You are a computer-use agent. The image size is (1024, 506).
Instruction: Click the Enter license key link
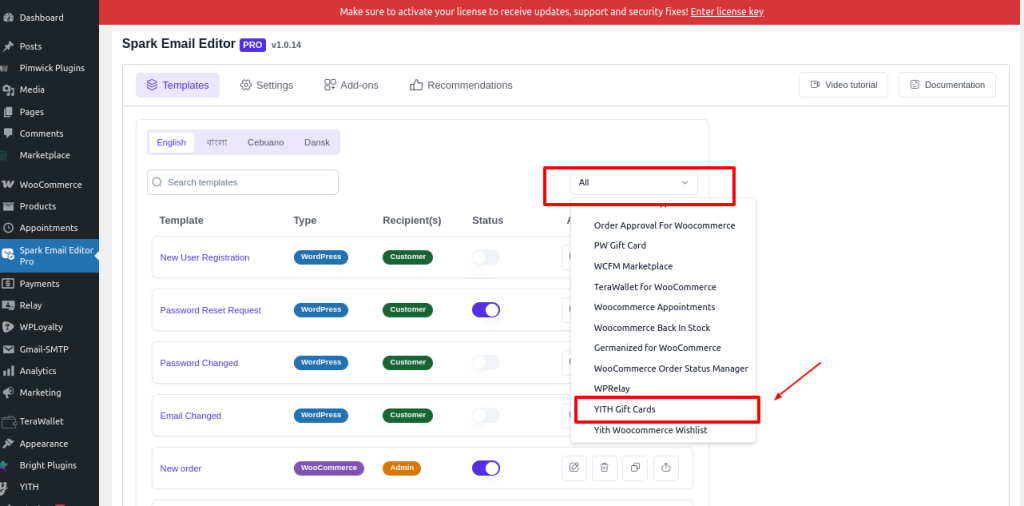point(727,12)
